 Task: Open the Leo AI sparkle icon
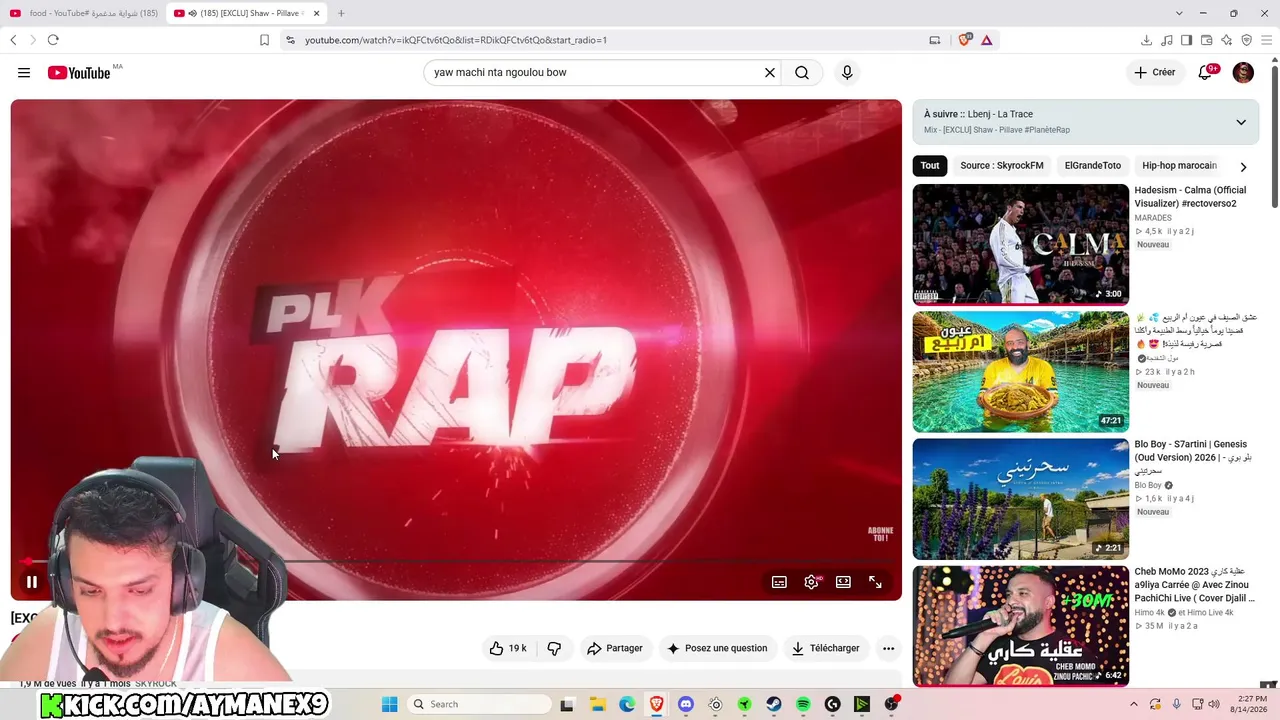point(1226,40)
